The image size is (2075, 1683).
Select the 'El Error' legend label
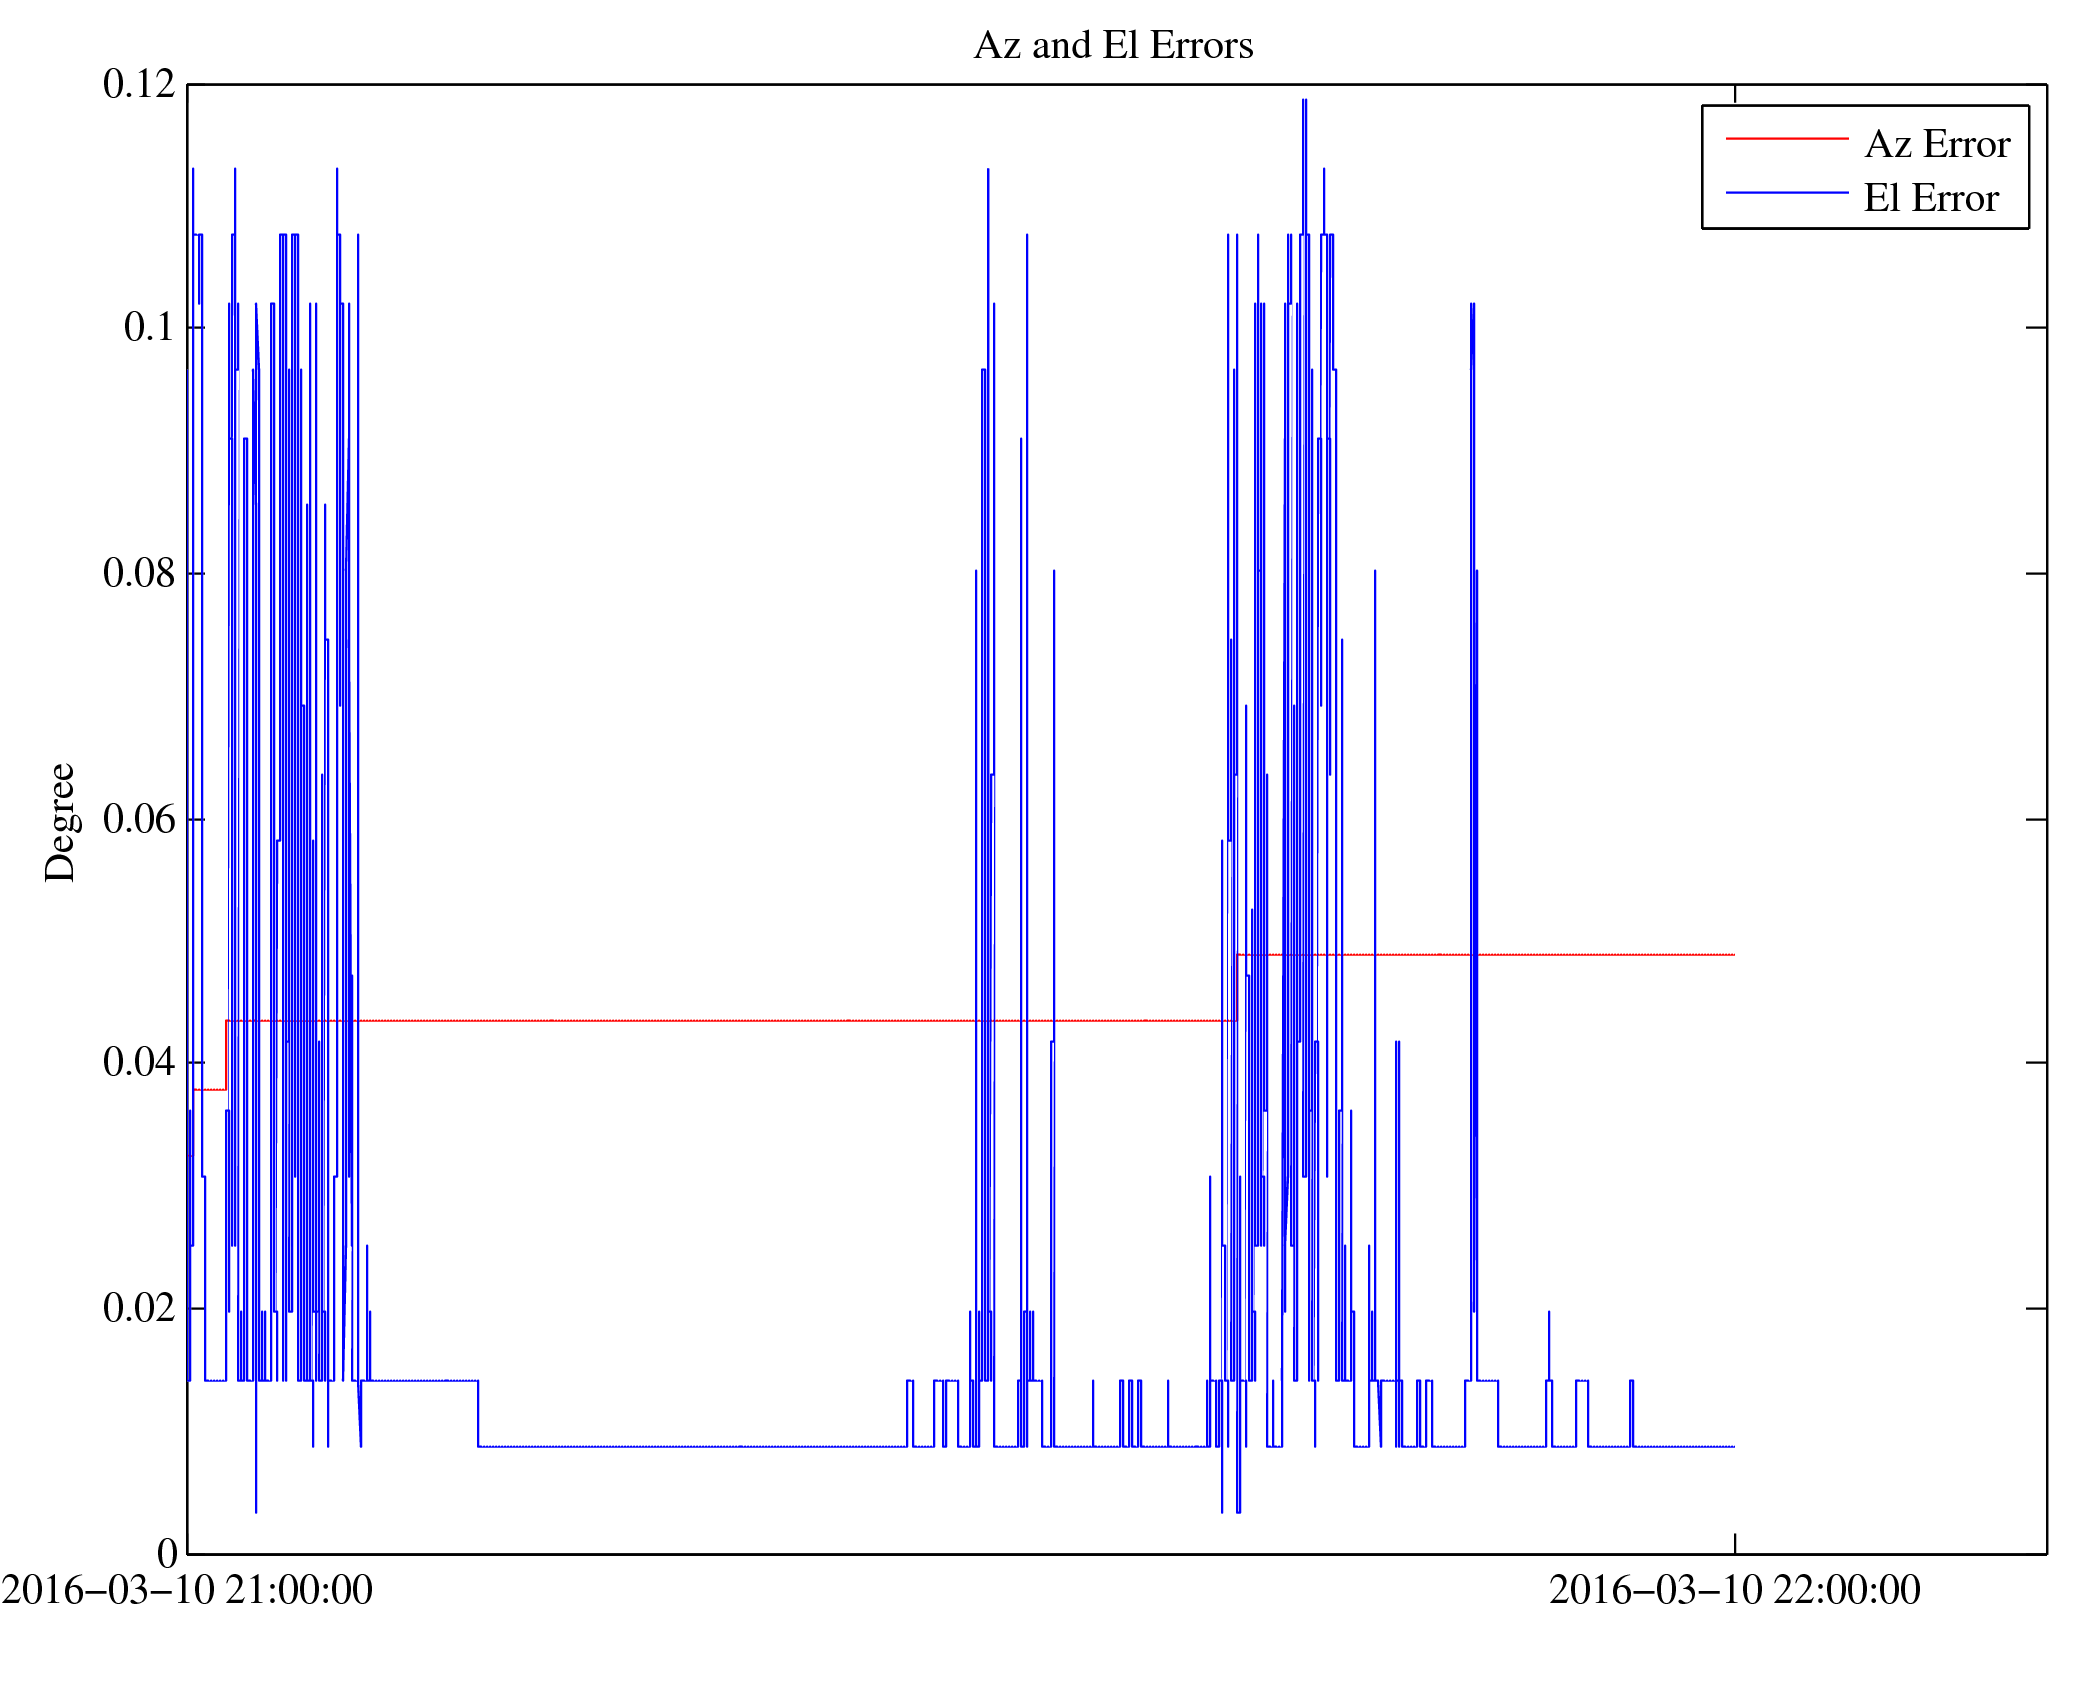coord(1930,198)
